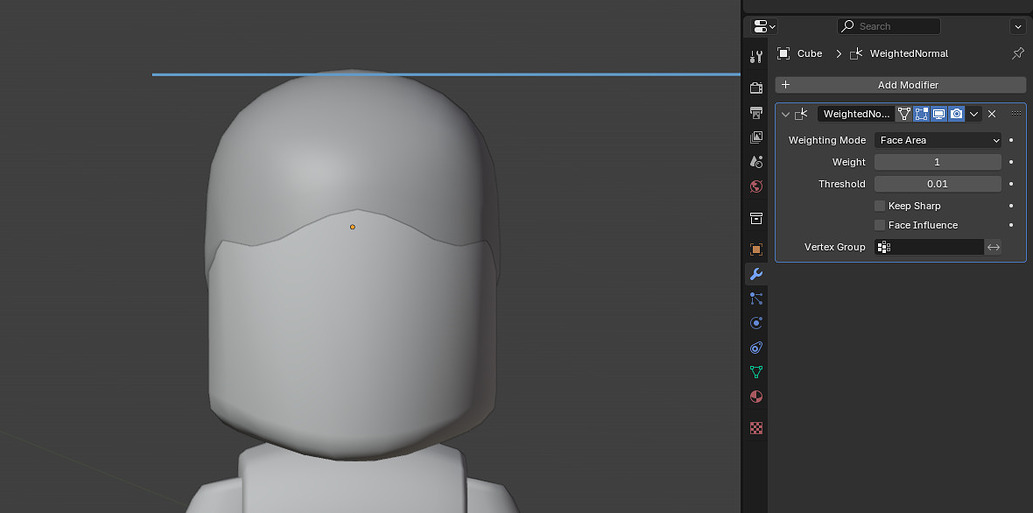The width and height of the screenshot is (1033, 513).
Task: Open the Particles properties tab
Action: (756, 298)
